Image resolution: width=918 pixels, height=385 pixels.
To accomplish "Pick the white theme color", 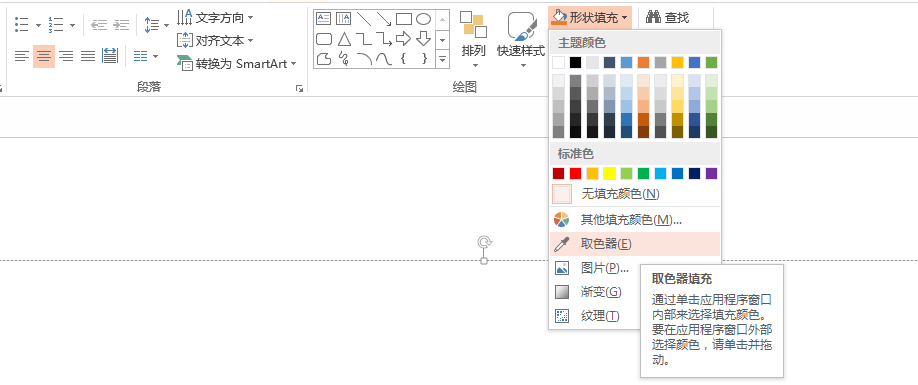I will point(559,63).
